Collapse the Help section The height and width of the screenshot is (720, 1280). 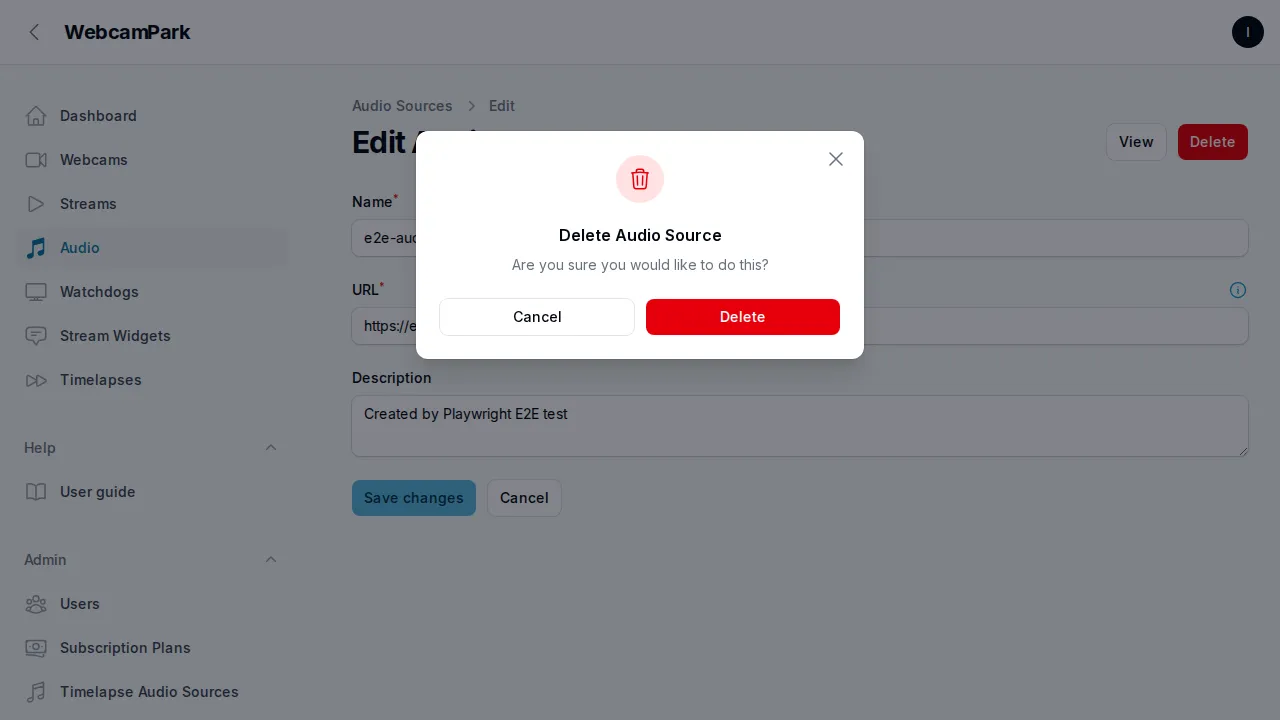pos(271,448)
